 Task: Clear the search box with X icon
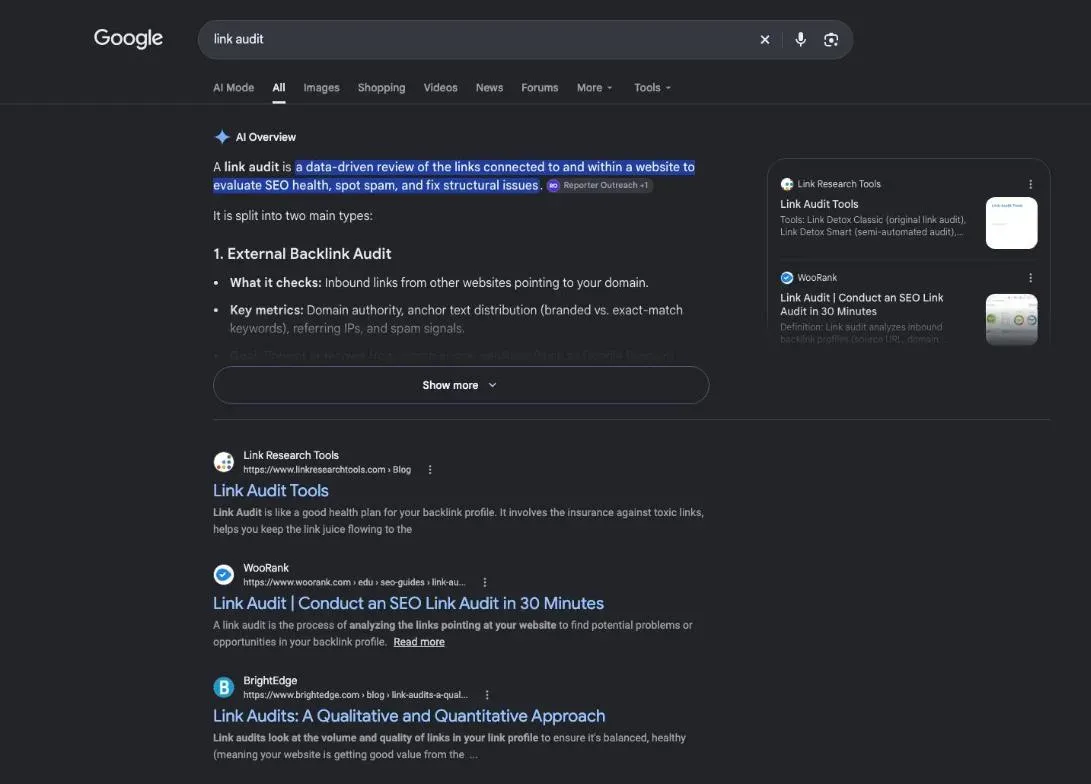pyautogui.click(x=765, y=40)
